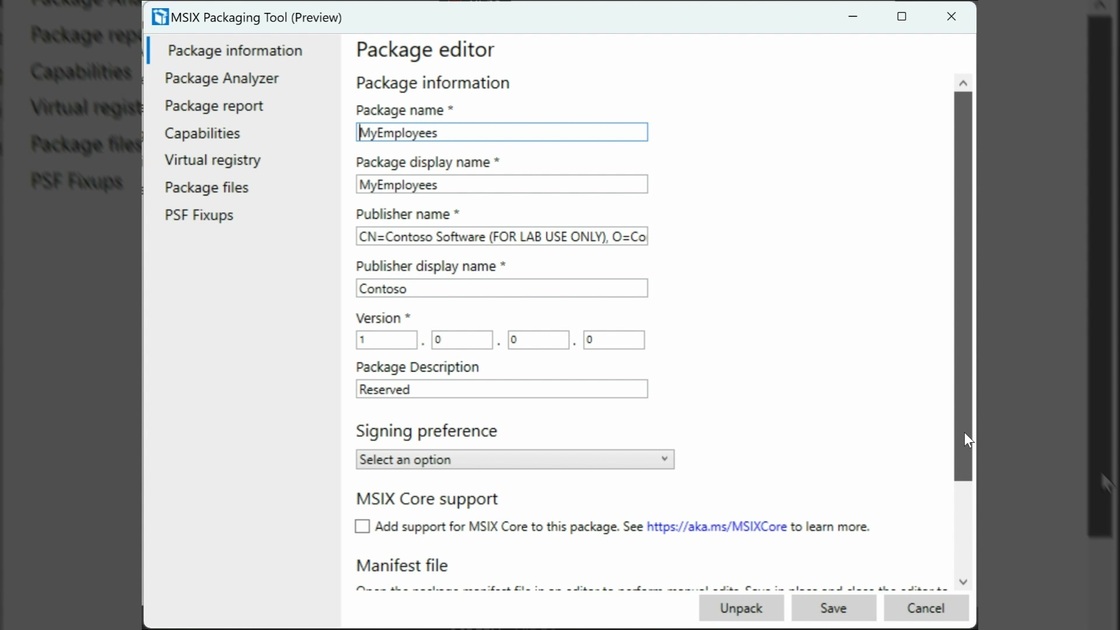Open the Package Analyzer tab
This screenshot has height=630, width=1120.
click(221, 78)
